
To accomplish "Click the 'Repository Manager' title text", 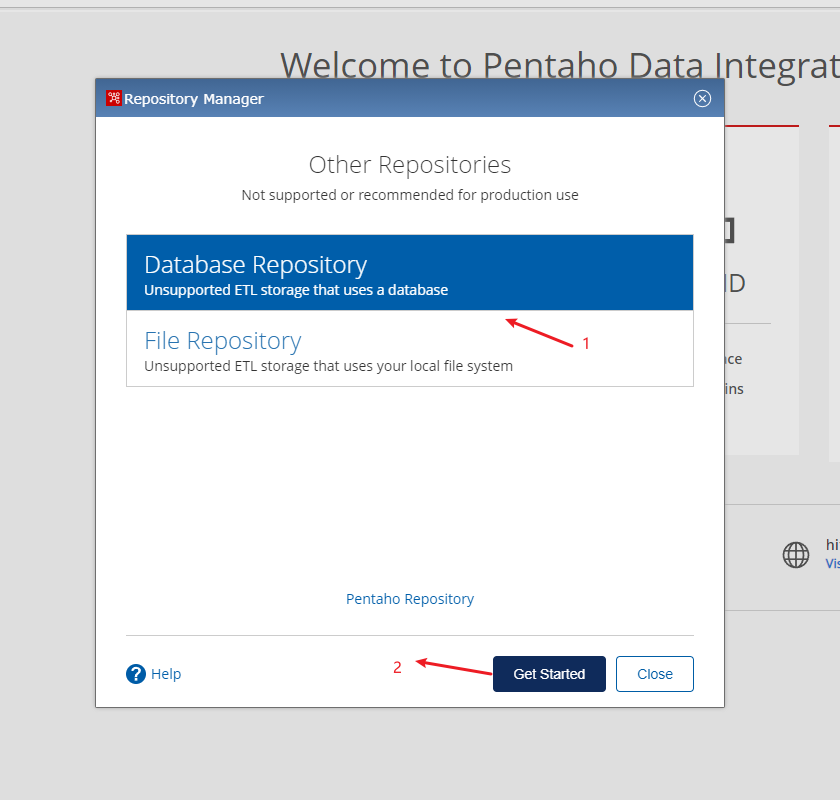I will tap(194, 99).
